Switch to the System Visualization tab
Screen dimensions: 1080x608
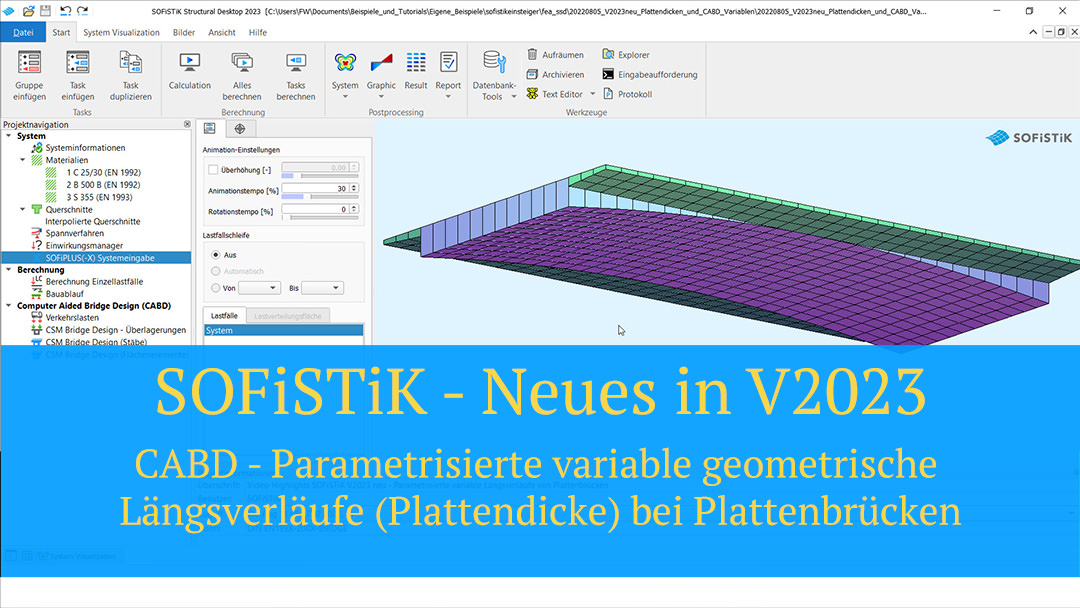[123, 32]
